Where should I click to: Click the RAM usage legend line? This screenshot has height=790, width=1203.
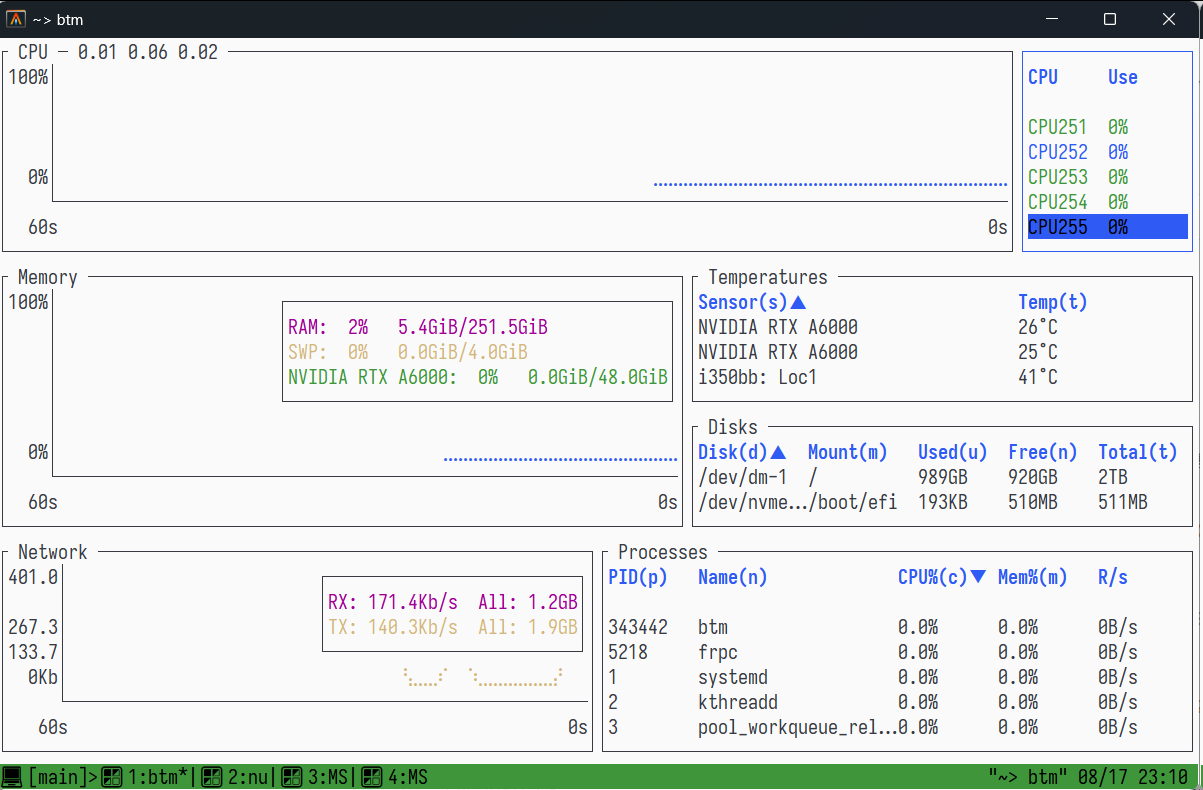(x=418, y=327)
